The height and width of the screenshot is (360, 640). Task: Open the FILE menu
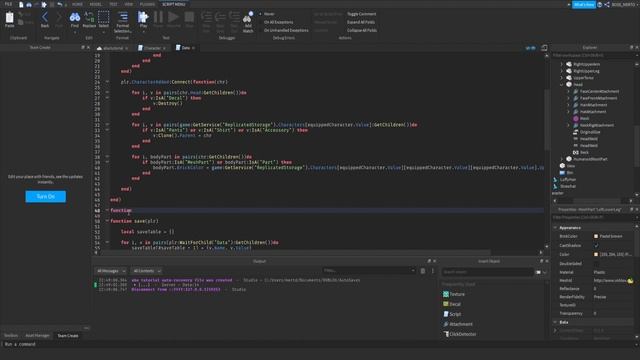pos(8,4)
